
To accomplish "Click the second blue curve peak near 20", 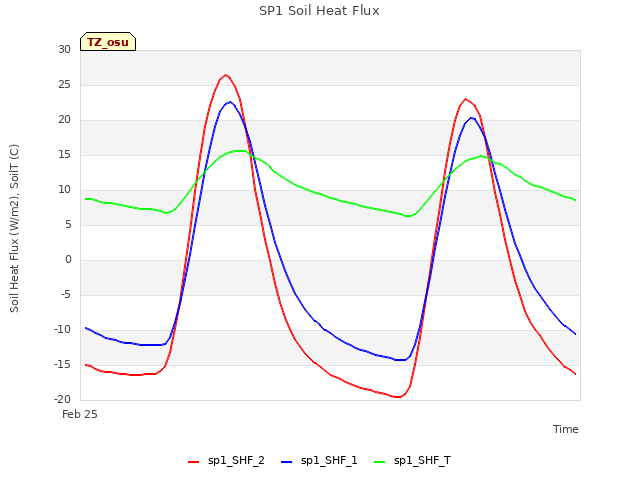I will (471, 118).
